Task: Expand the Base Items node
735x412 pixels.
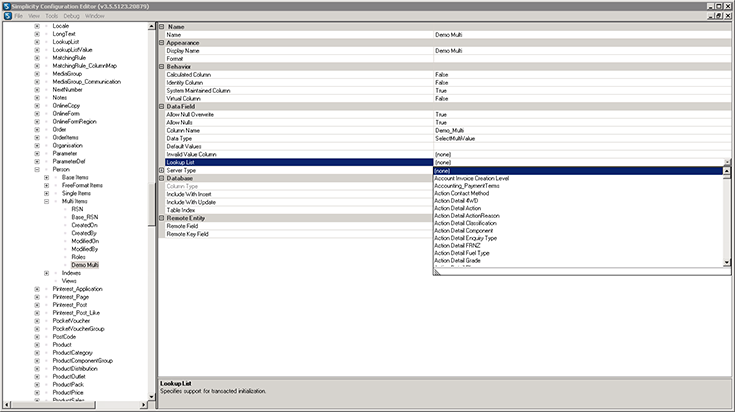Action: pyautogui.click(x=47, y=178)
